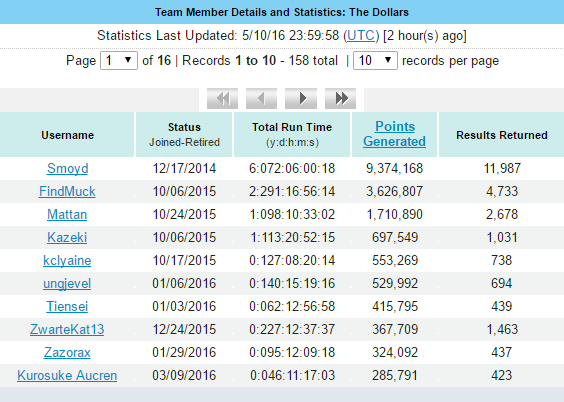Go to previous page arrow icon
The image size is (564, 402).
click(261, 98)
